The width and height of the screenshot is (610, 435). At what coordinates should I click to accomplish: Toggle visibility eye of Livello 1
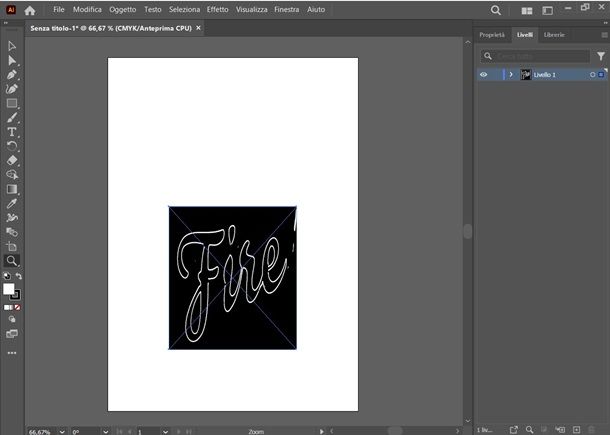coord(483,75)
